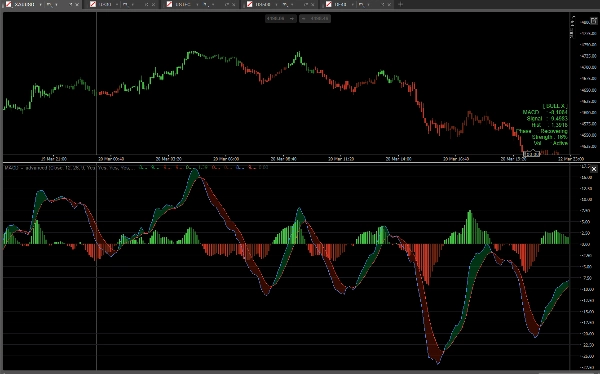Click the 25 Mar 21:00 time label

coord(54,158)
